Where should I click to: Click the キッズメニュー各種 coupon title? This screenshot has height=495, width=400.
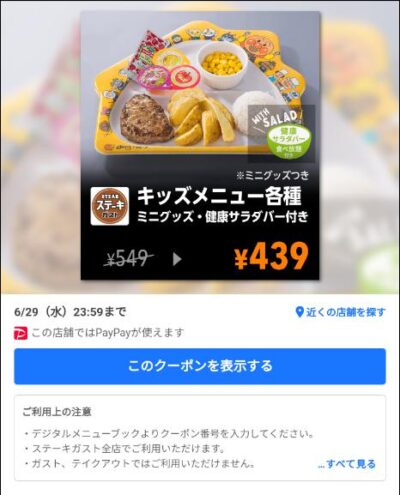[x=220, y=196]
